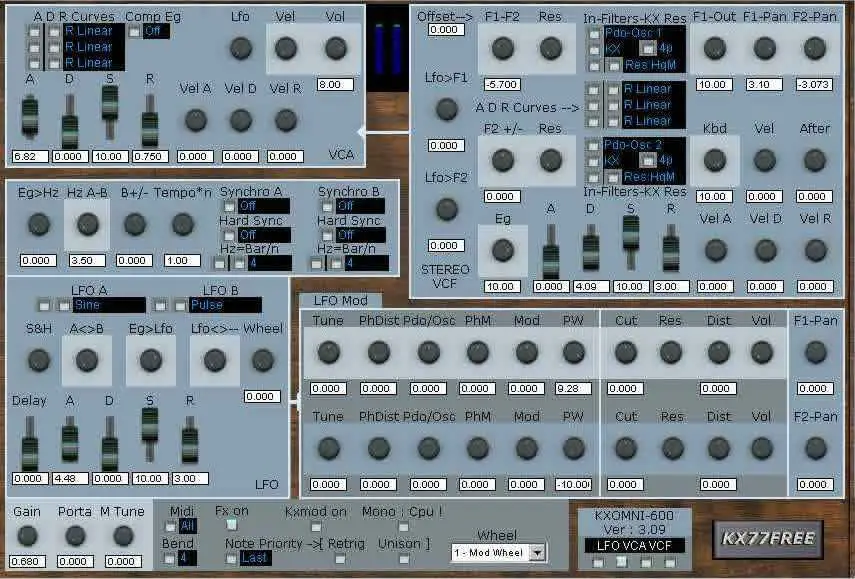Toggle the Mono checkbox
This screenshot has width=855, height=579.
coord(403,527)
